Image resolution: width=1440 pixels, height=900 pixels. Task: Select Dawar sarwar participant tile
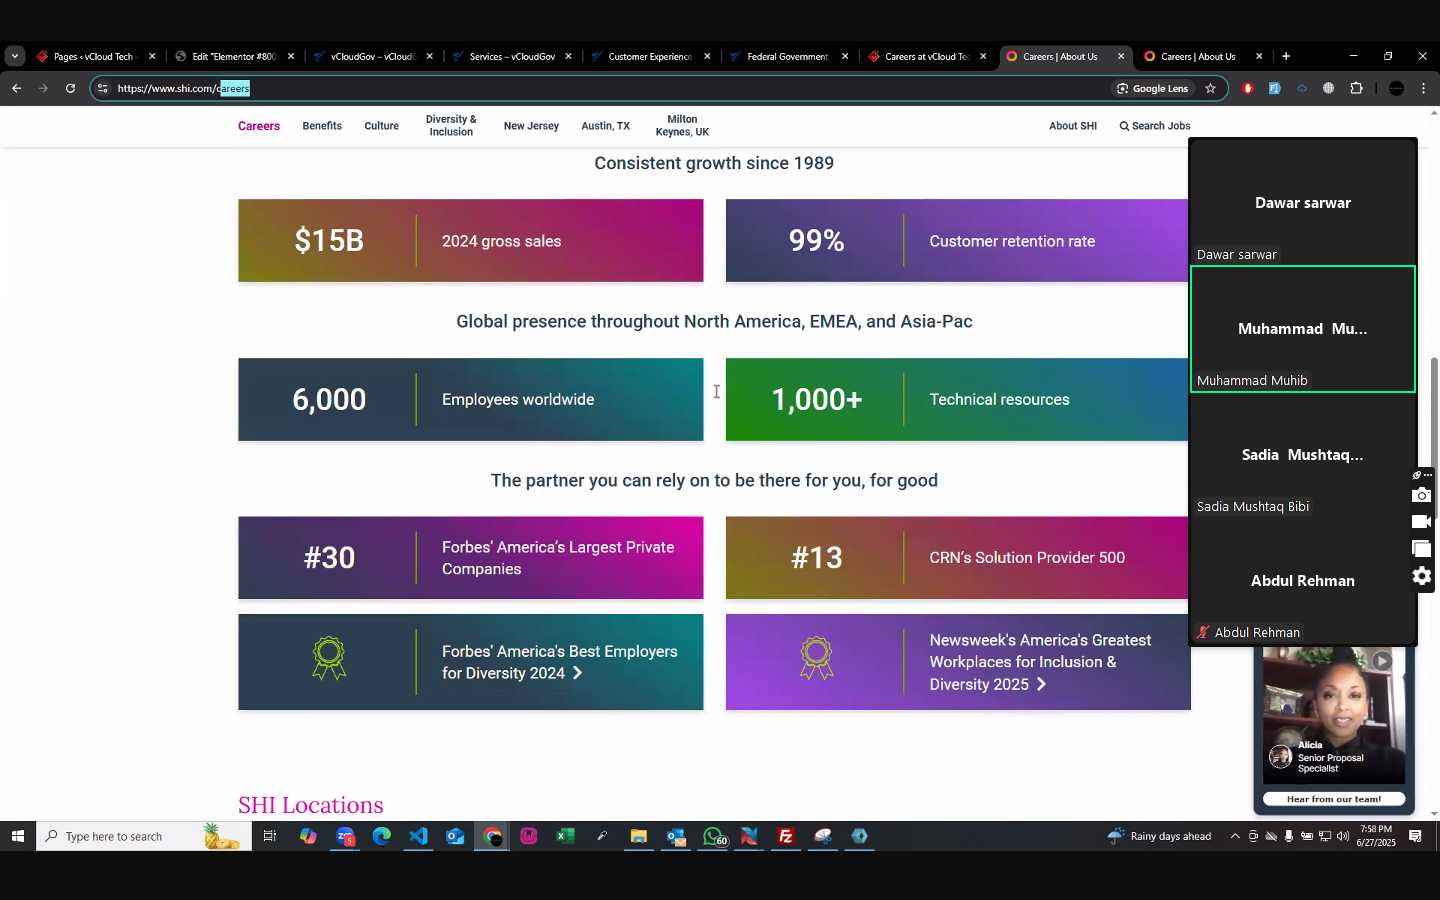click(1303, 203)
